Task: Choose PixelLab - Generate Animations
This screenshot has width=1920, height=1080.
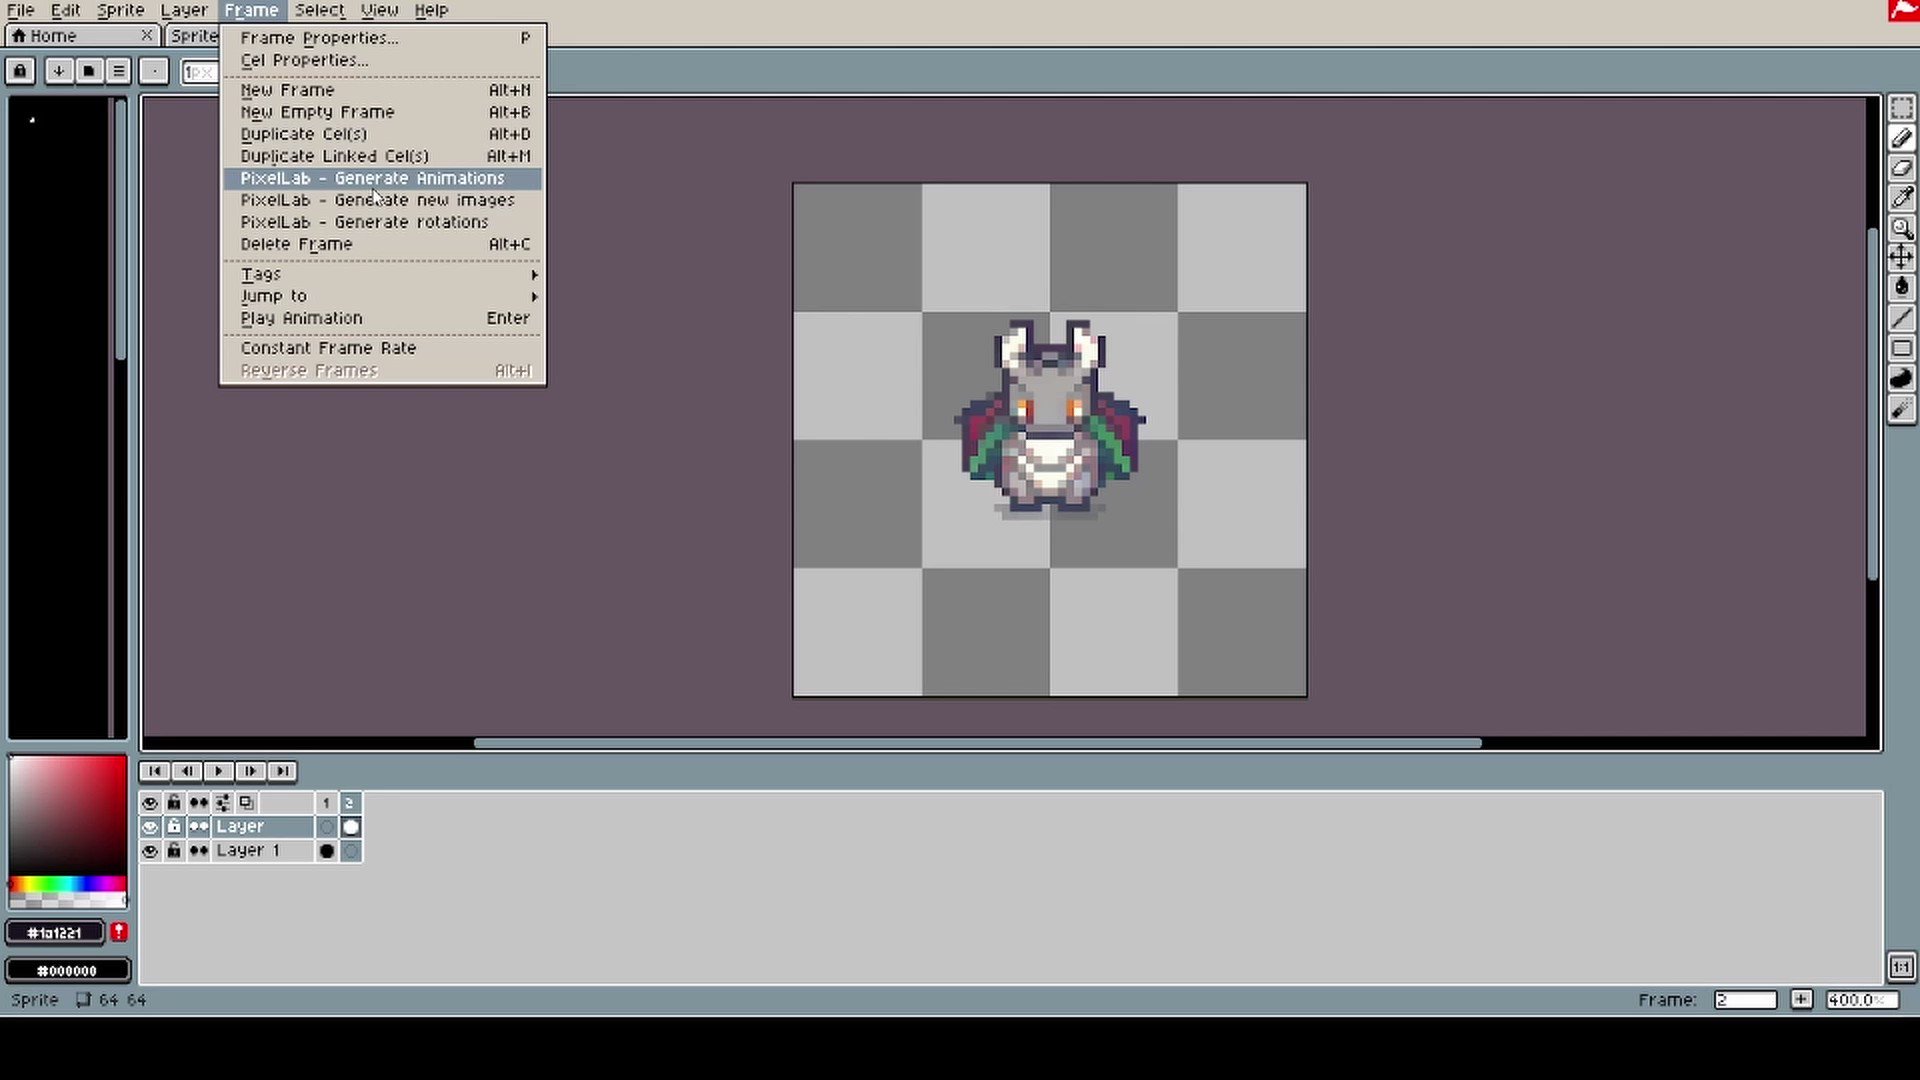Action: (x=372, y=178)
